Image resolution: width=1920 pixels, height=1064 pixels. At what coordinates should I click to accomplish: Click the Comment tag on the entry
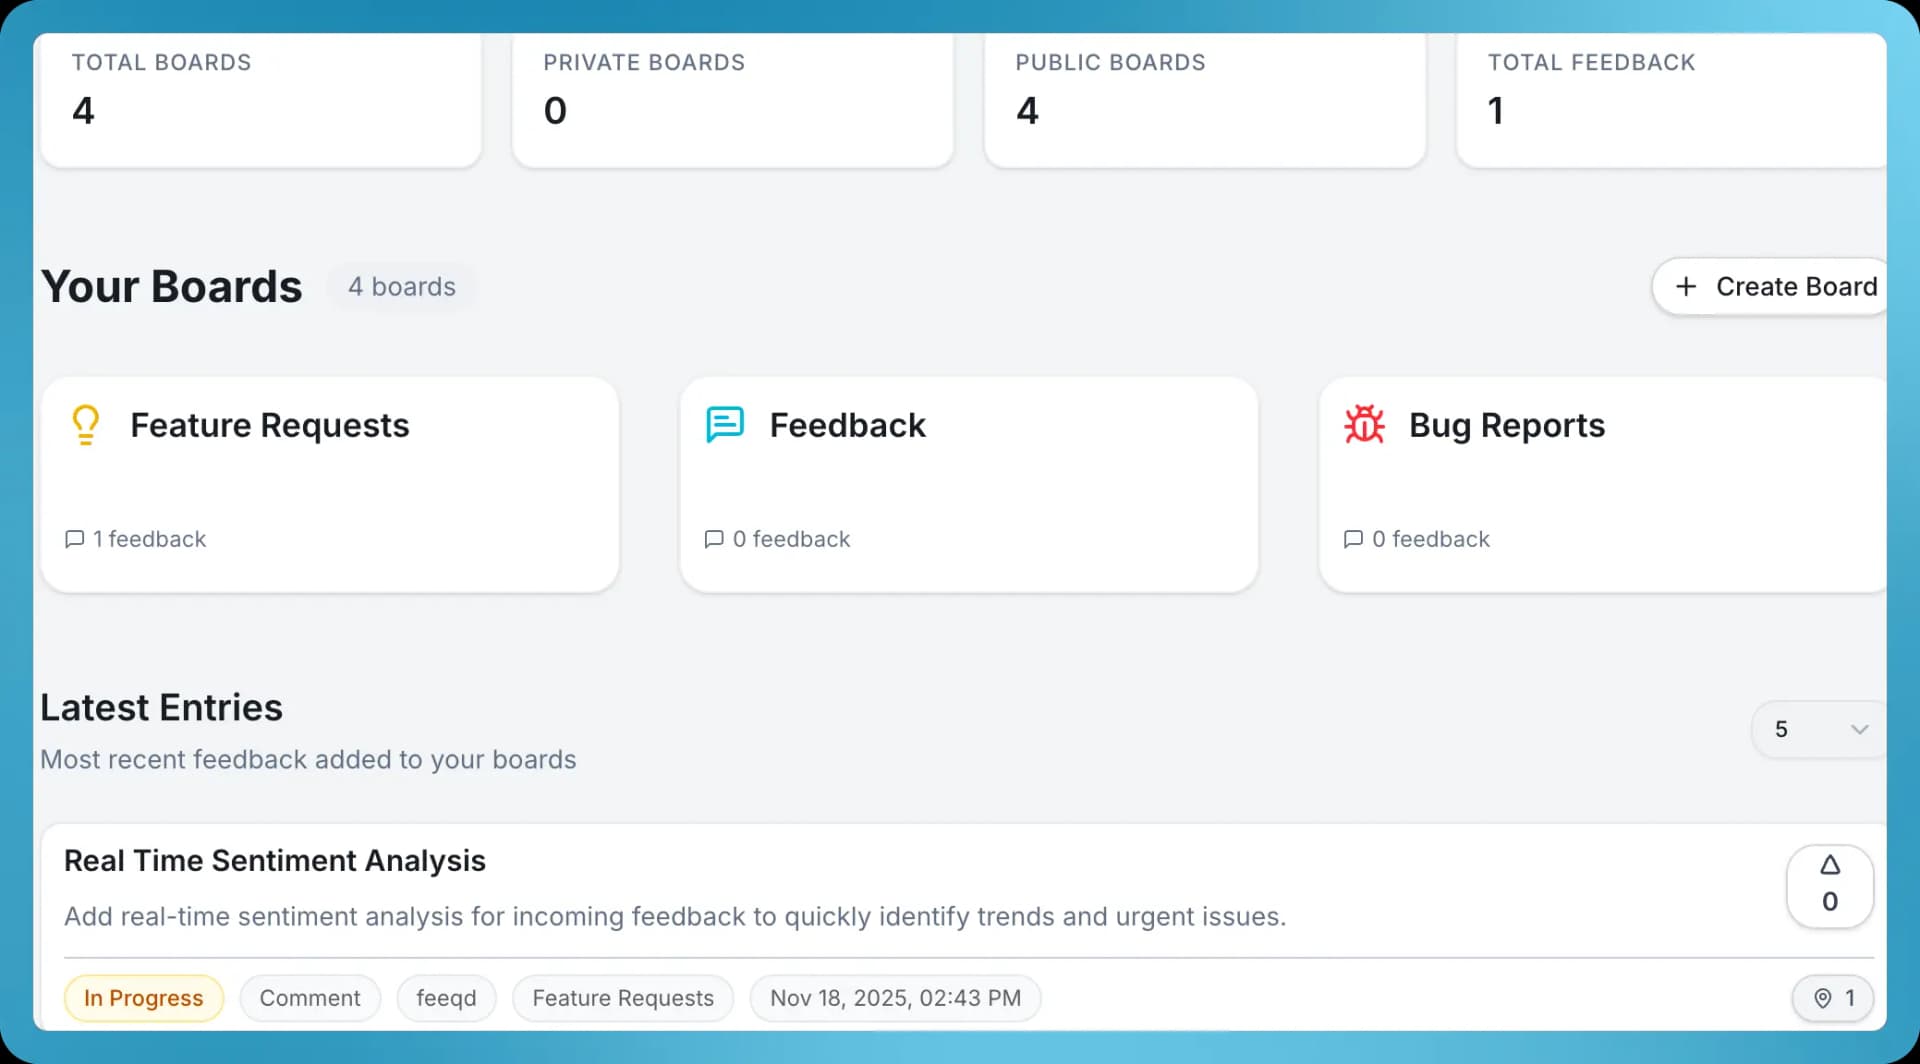click(310, 999)
